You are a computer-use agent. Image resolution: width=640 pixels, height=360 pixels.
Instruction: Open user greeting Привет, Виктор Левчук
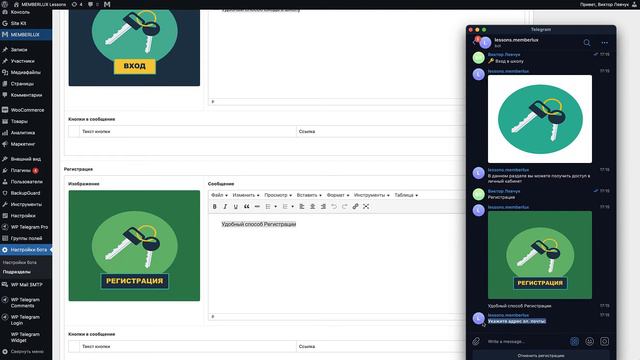(608, 4)
